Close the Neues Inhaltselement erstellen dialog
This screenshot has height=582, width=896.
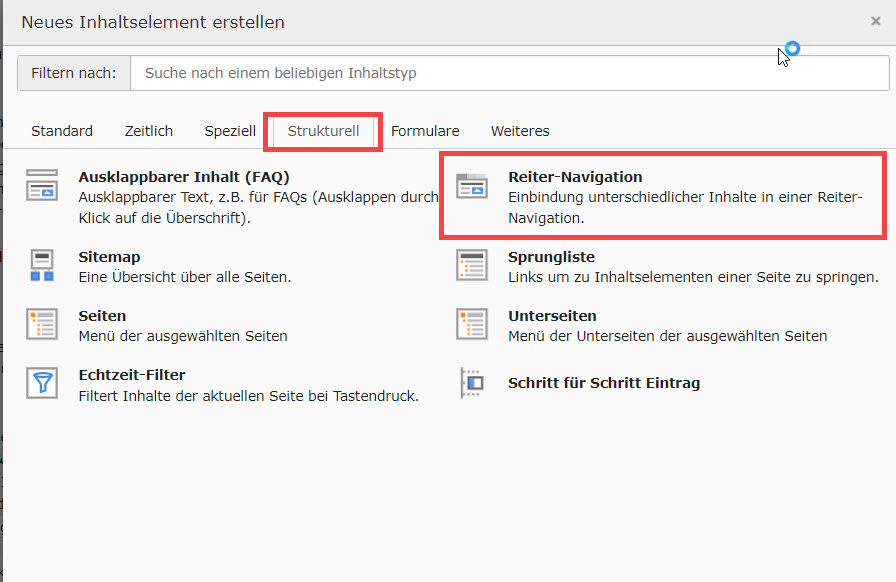[875, 21]
